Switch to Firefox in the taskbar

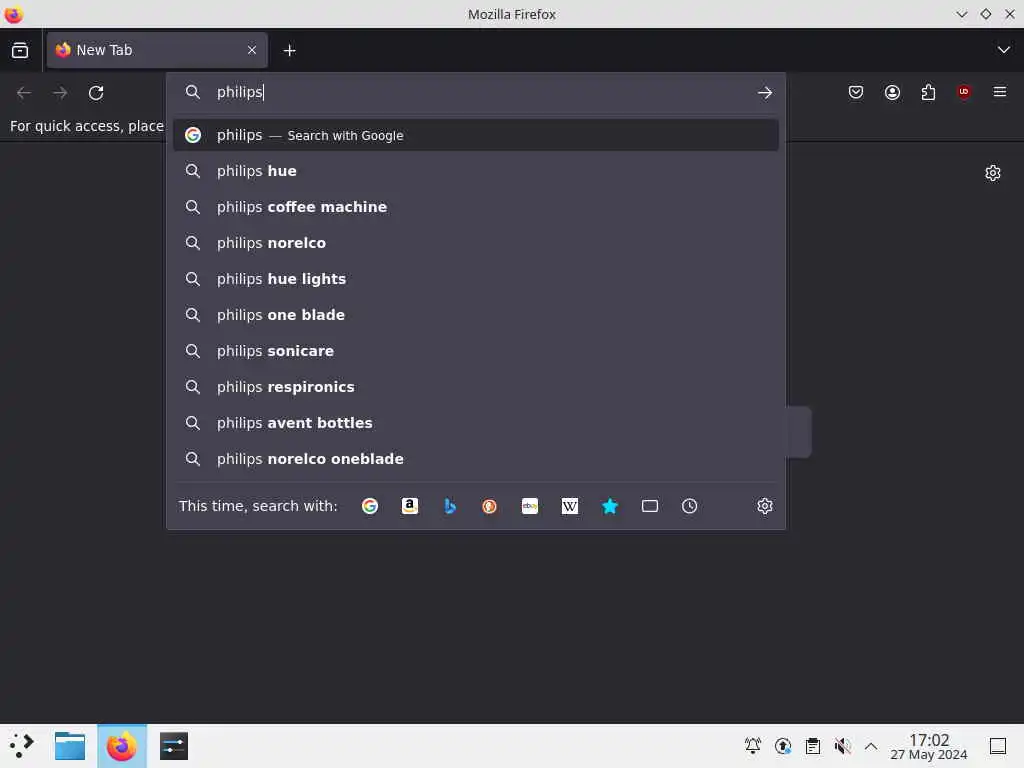122,746
